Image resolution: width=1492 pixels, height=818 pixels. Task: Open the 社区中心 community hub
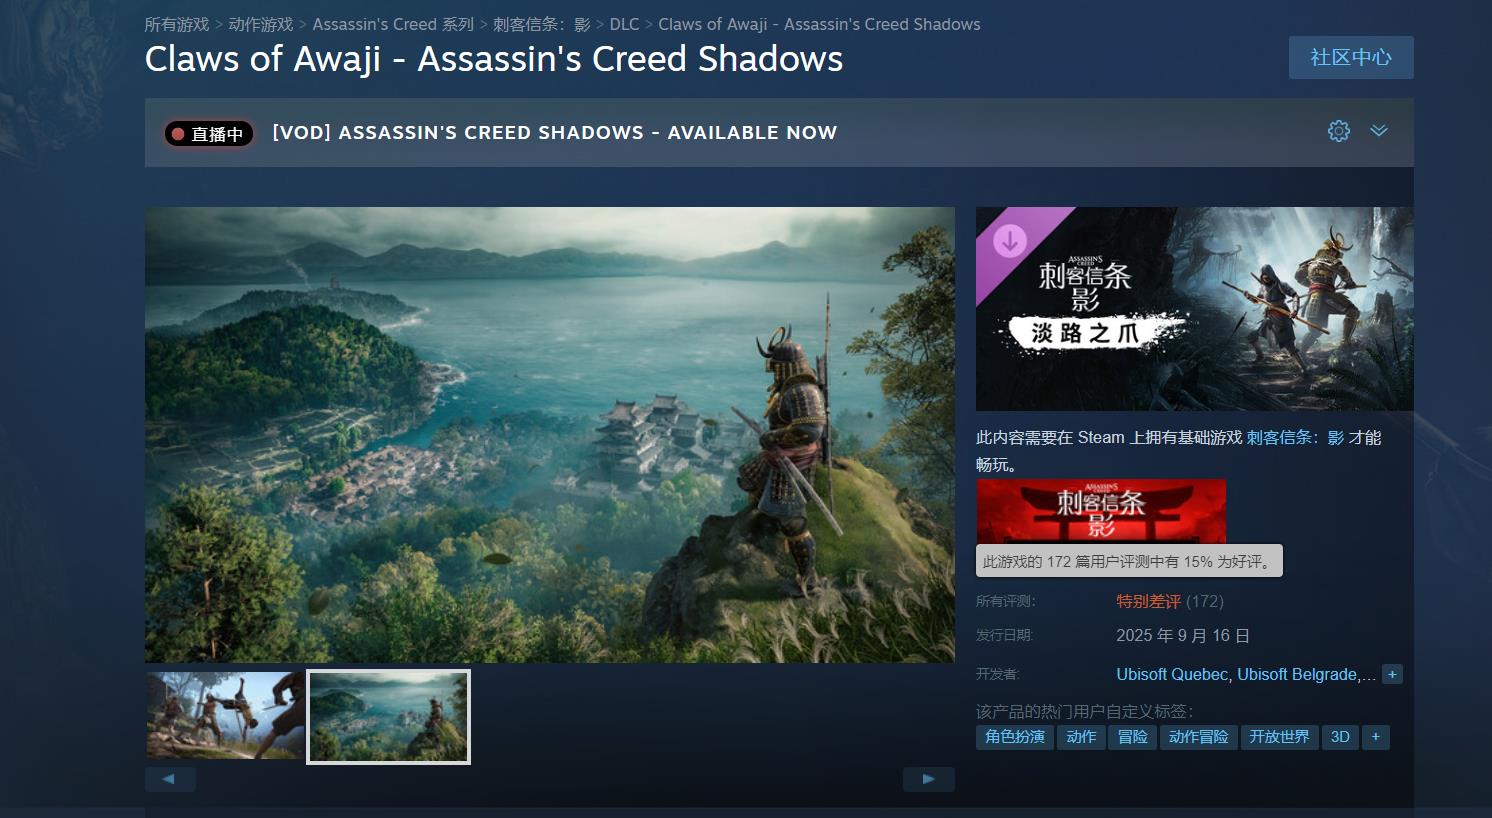(x=1351, y=57)
